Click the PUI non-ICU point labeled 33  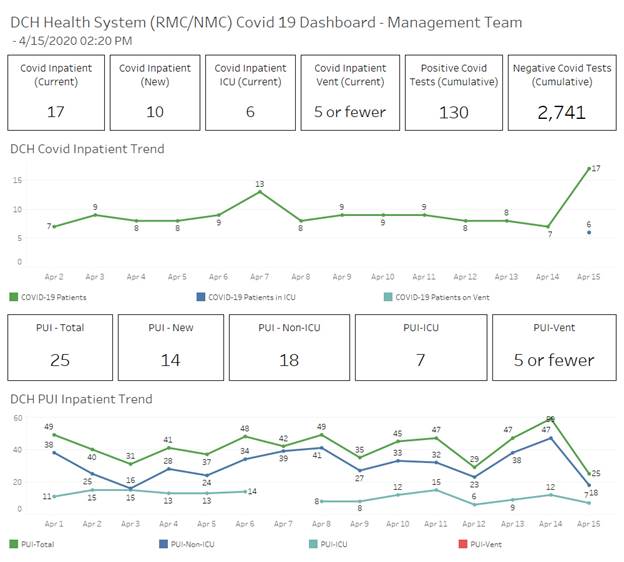[398, 461]
